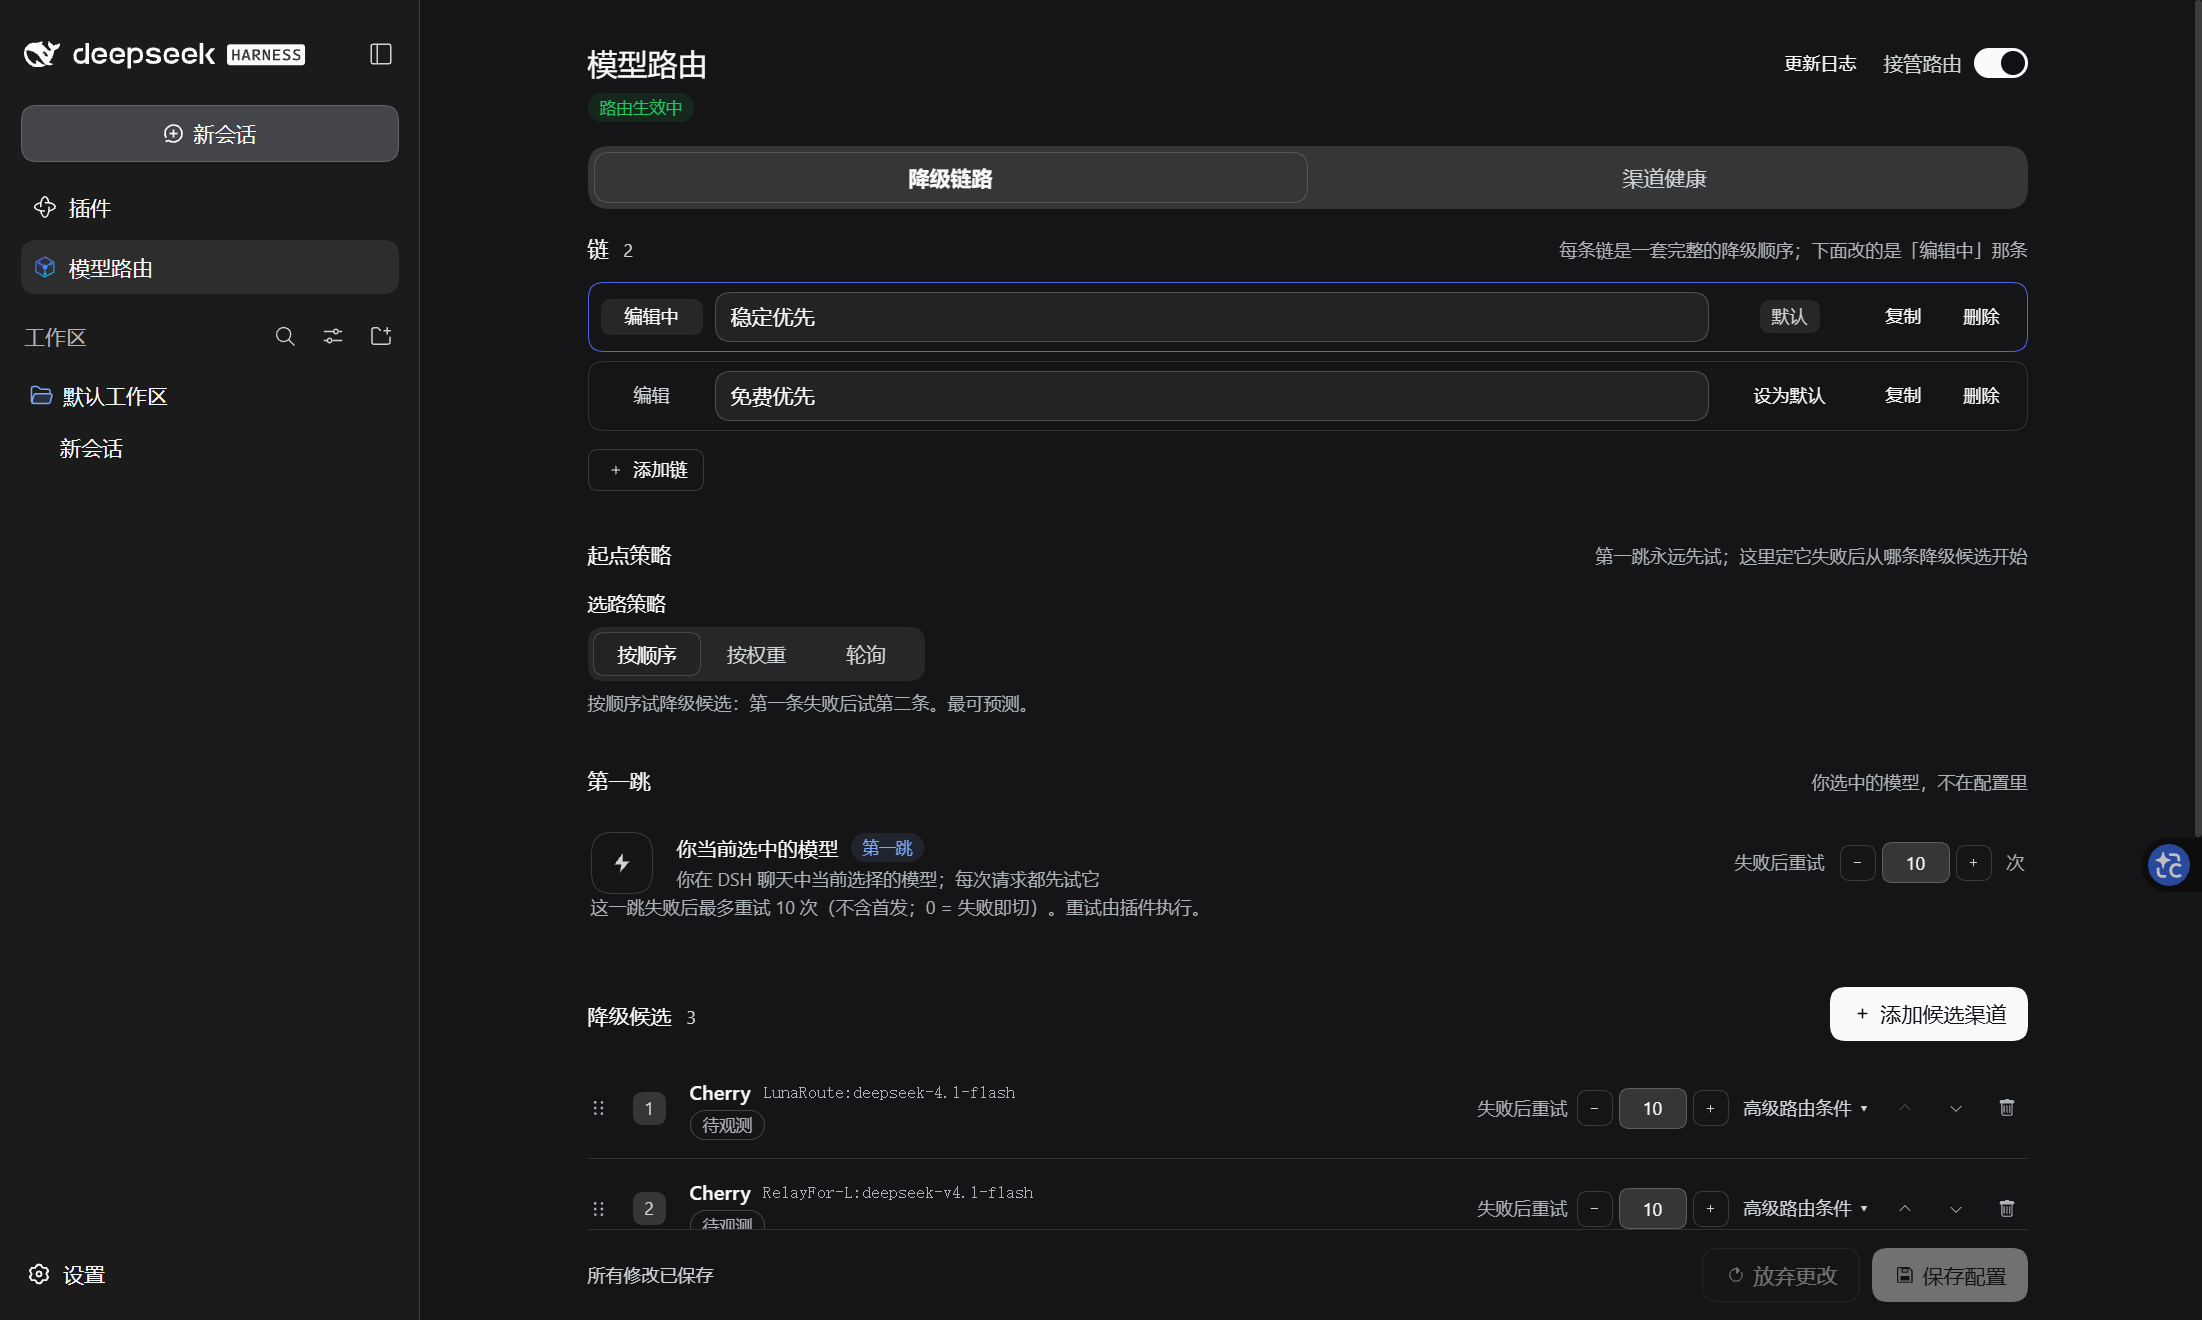The width and height of the screenshot is (2202, 1320).
Task: Toggle the 接管路由 switch
Action: (x=2001, y=63)
